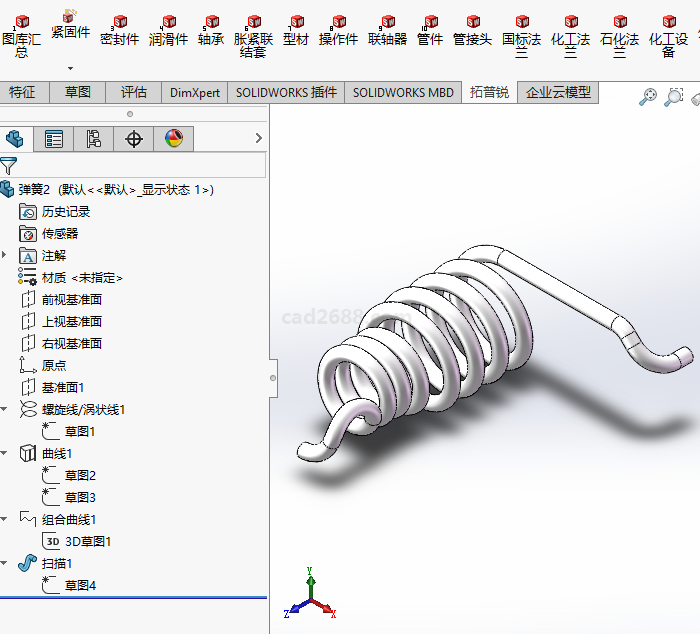Open the 紧固件 fasteners dropdown arrow
The width and height of the screenshot is (700, 634).
pos(70,68)
